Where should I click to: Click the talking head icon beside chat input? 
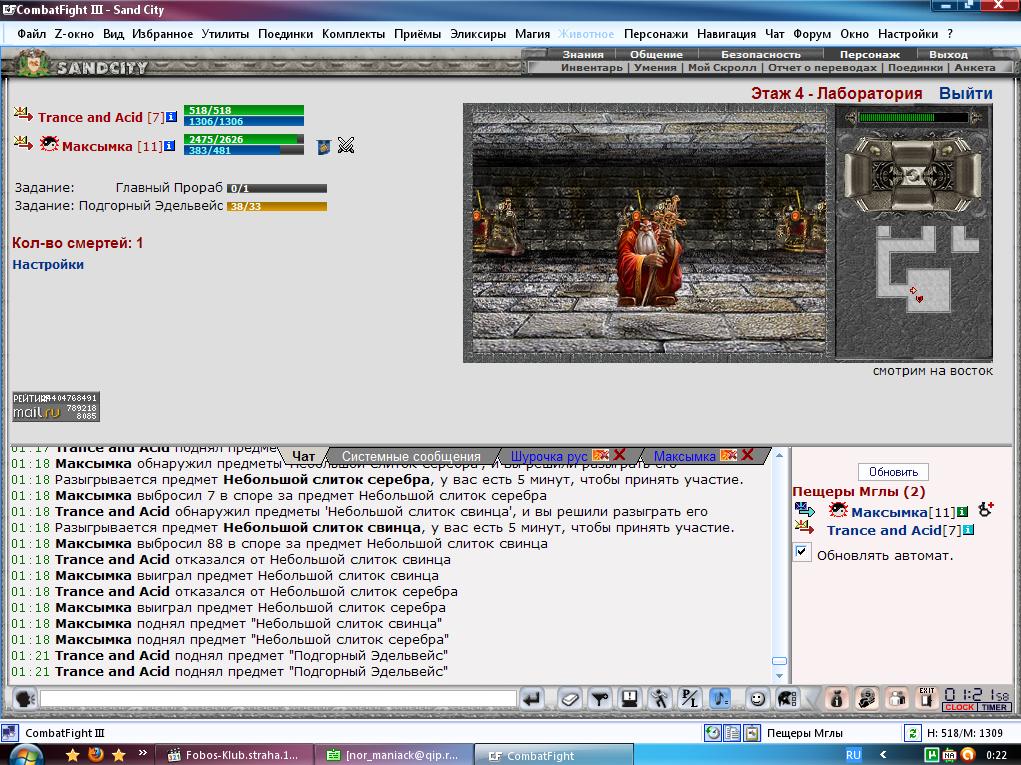(x=25, y=699)
